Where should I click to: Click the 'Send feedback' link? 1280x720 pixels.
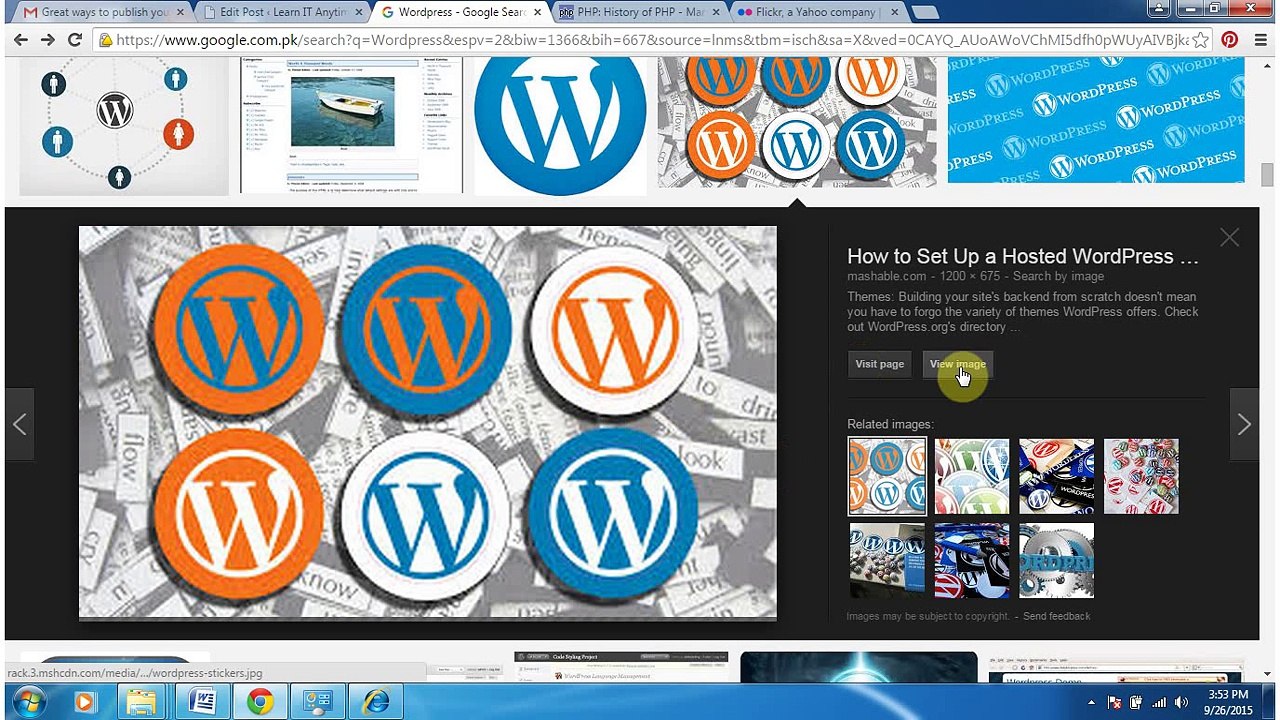pyautogui.click(x=1056, y=616)
